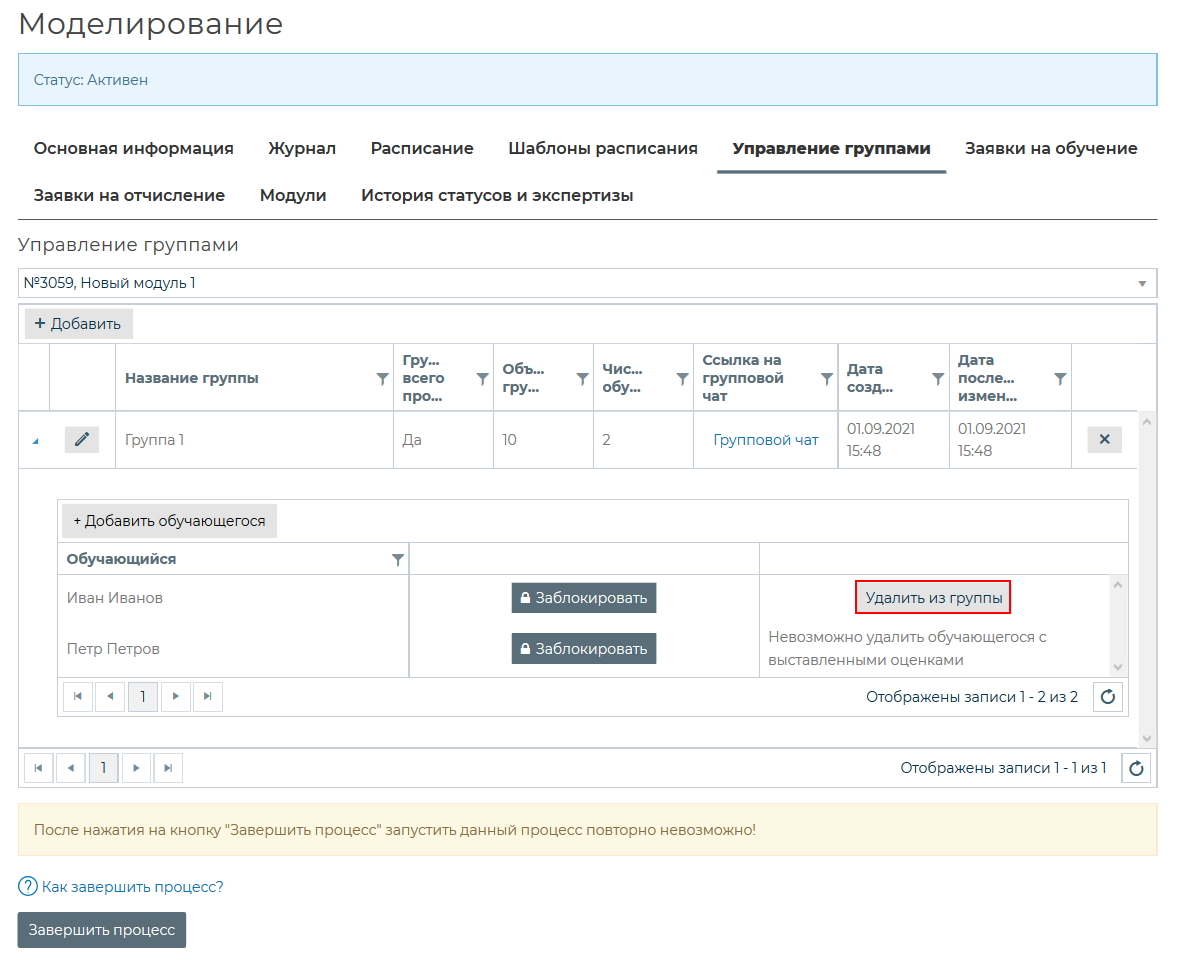This screenshot has height=963, width=1194.
Task: Open the Расписание tab
Action: 421,149
